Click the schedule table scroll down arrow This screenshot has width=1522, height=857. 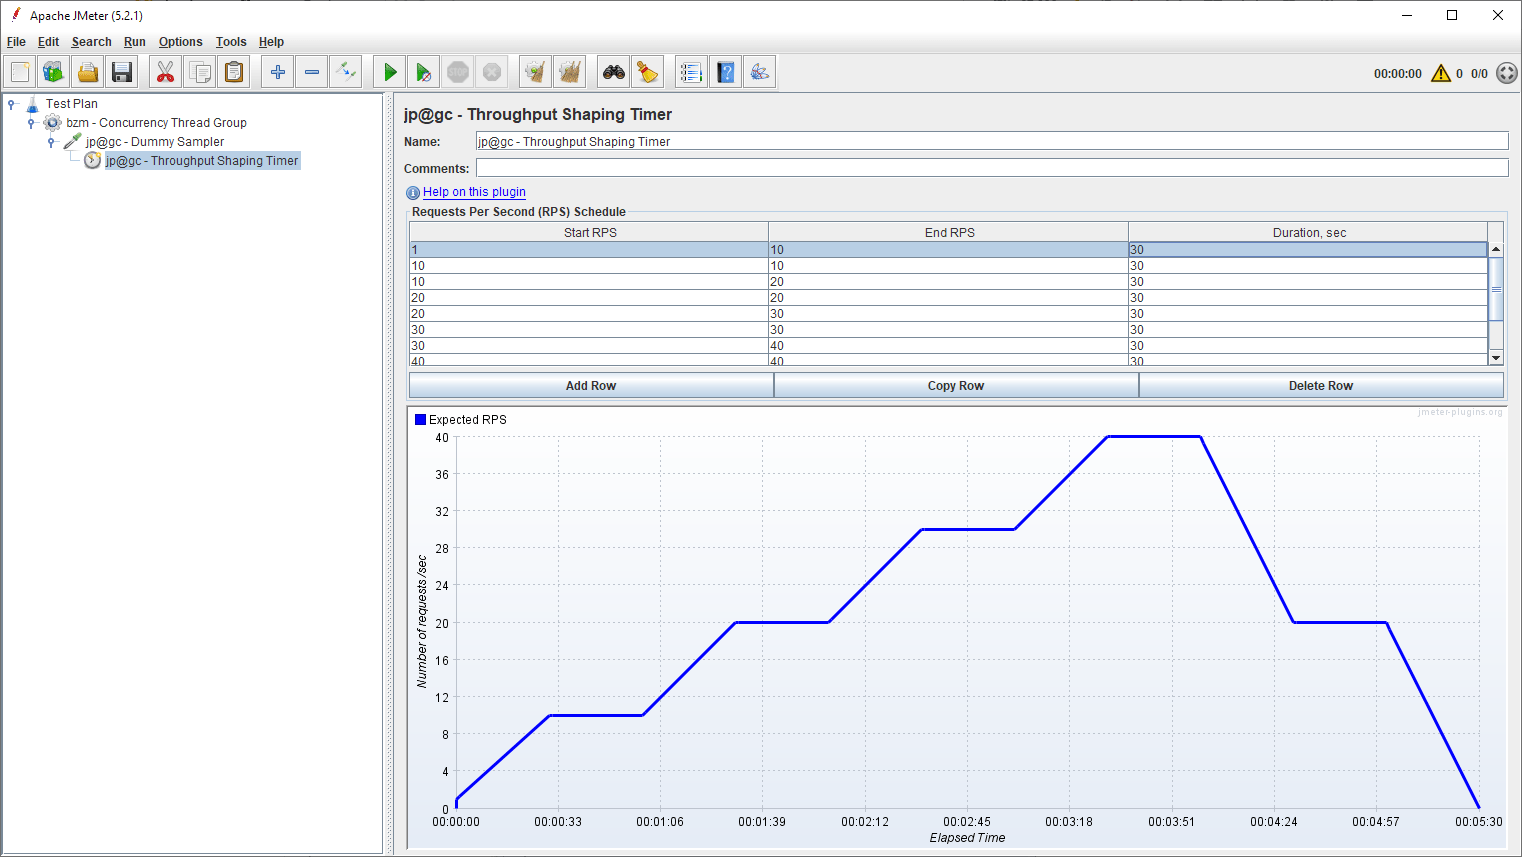pyautogui.click(x=1496, y=358)
